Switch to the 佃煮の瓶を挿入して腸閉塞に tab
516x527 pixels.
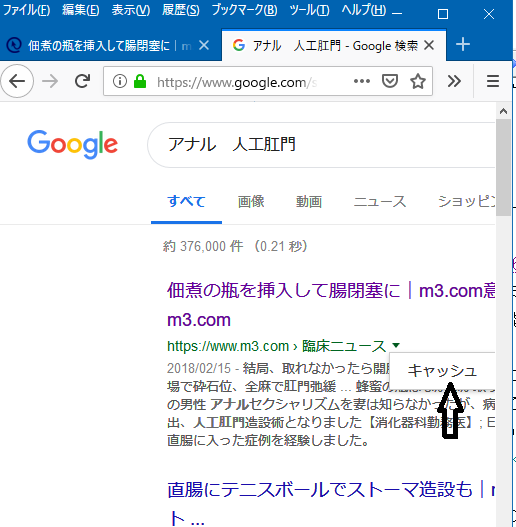(99, 45)
